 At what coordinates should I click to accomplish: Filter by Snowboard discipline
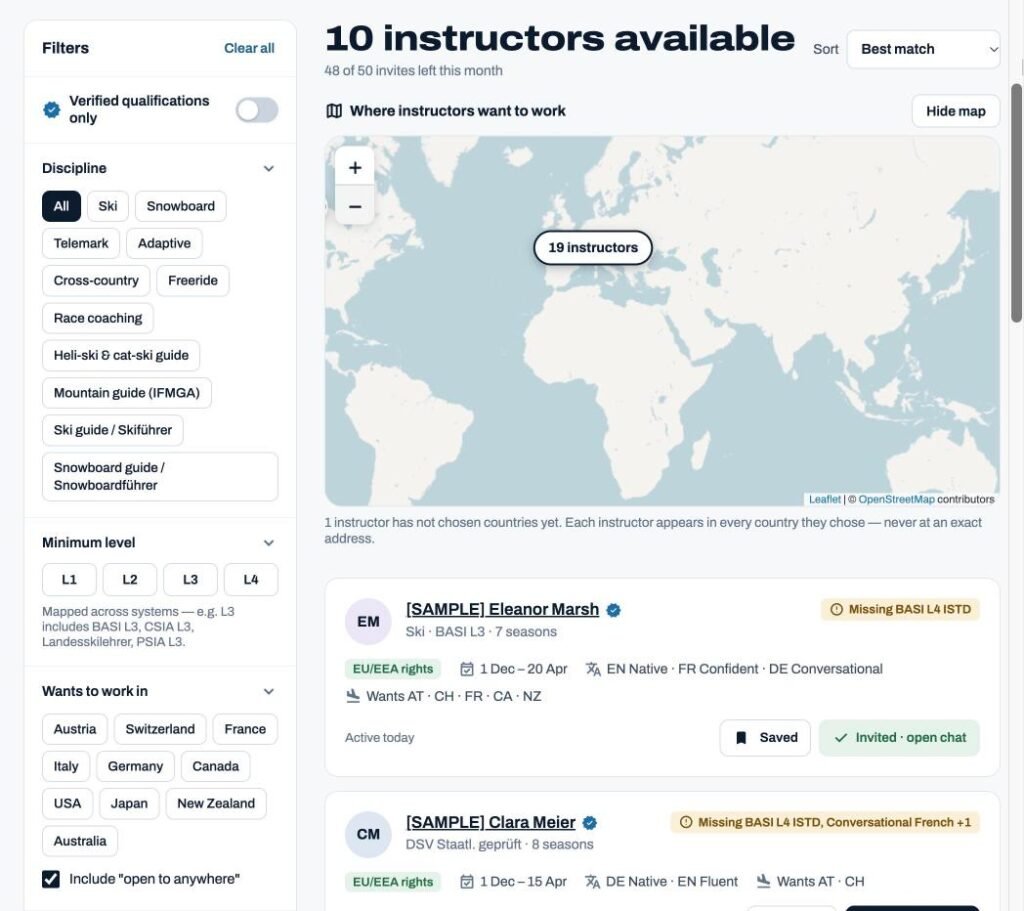180,206
